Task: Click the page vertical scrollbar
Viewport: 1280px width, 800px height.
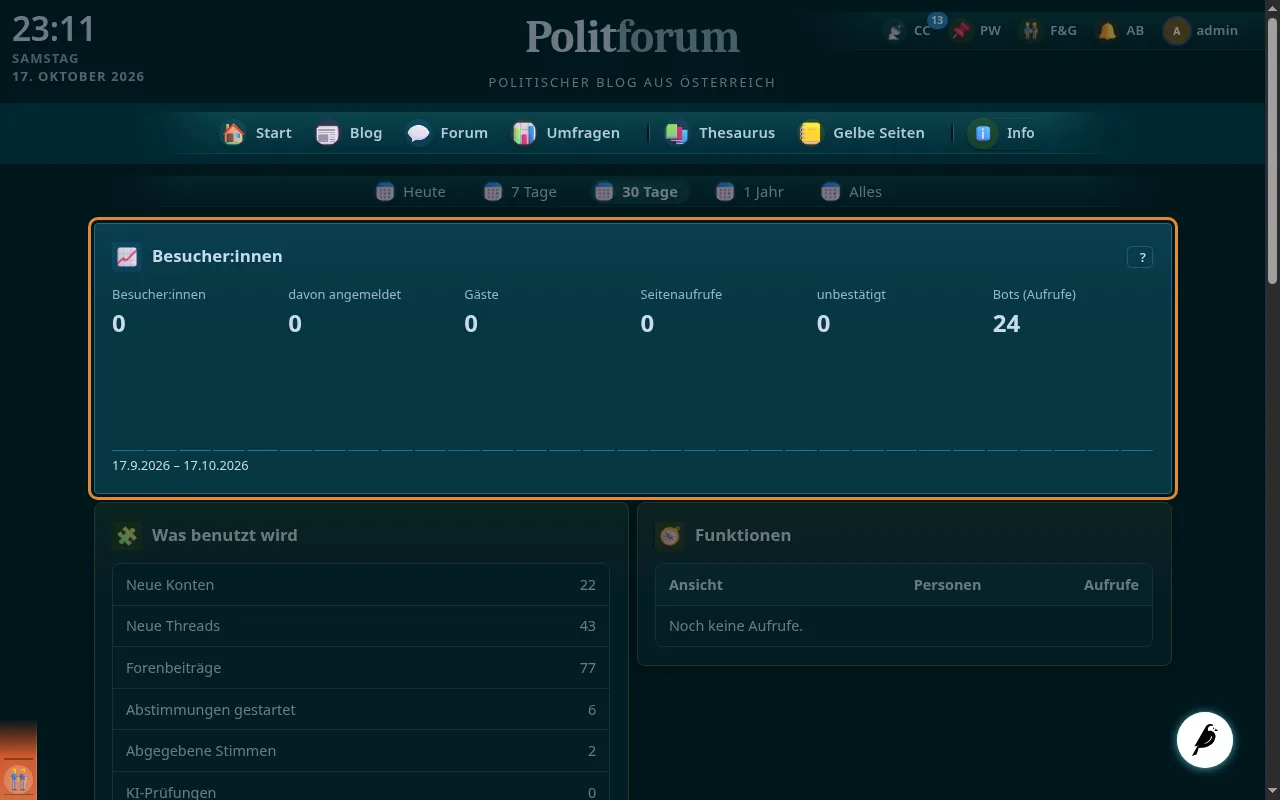Action: point(1273,150)
